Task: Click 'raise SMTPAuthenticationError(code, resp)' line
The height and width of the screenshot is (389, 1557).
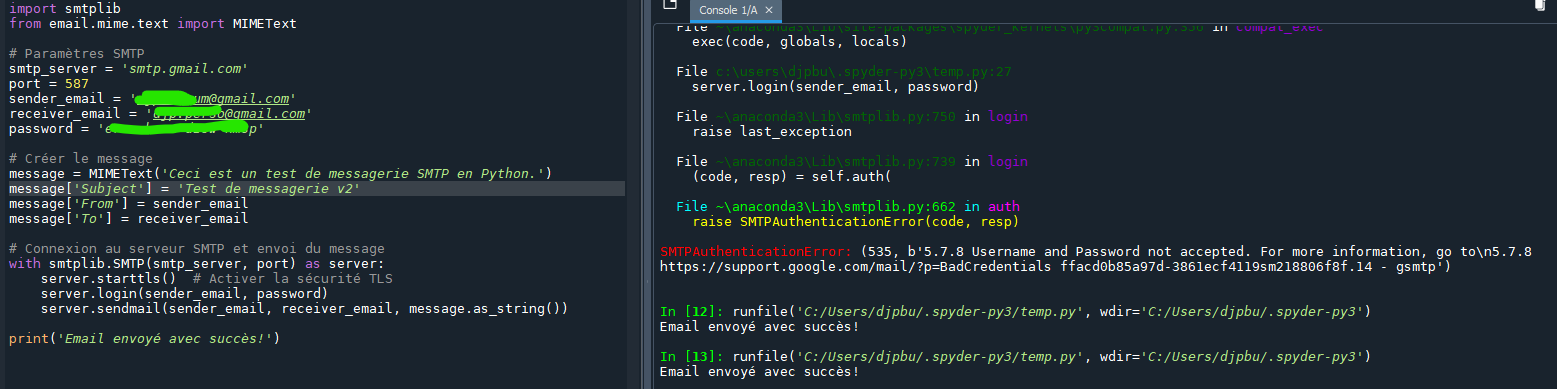Action: click(856, 222)
